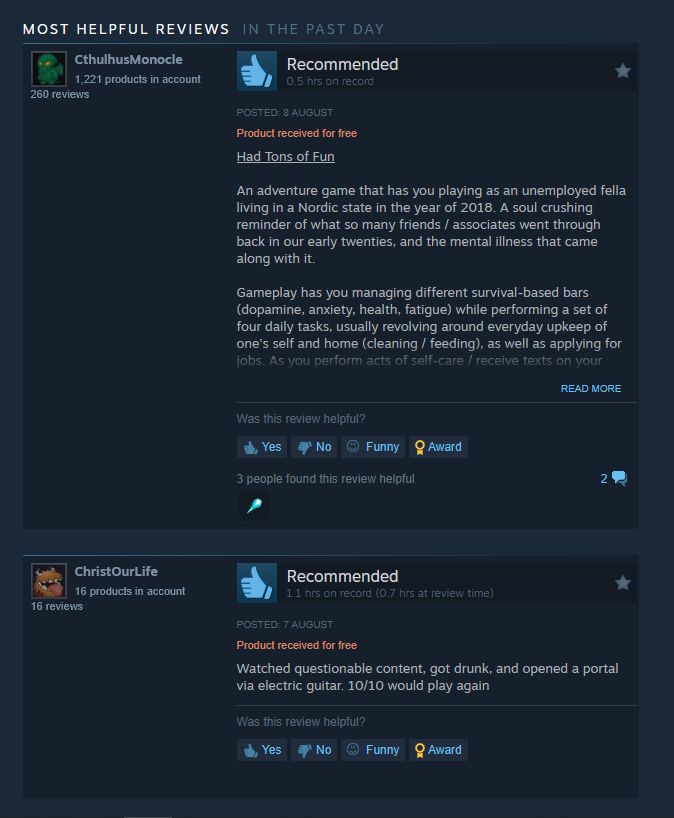Vote Yes on CthulhusMonocle's review
The height and width of the screenshot is (818, 674).
pos(262,447)
